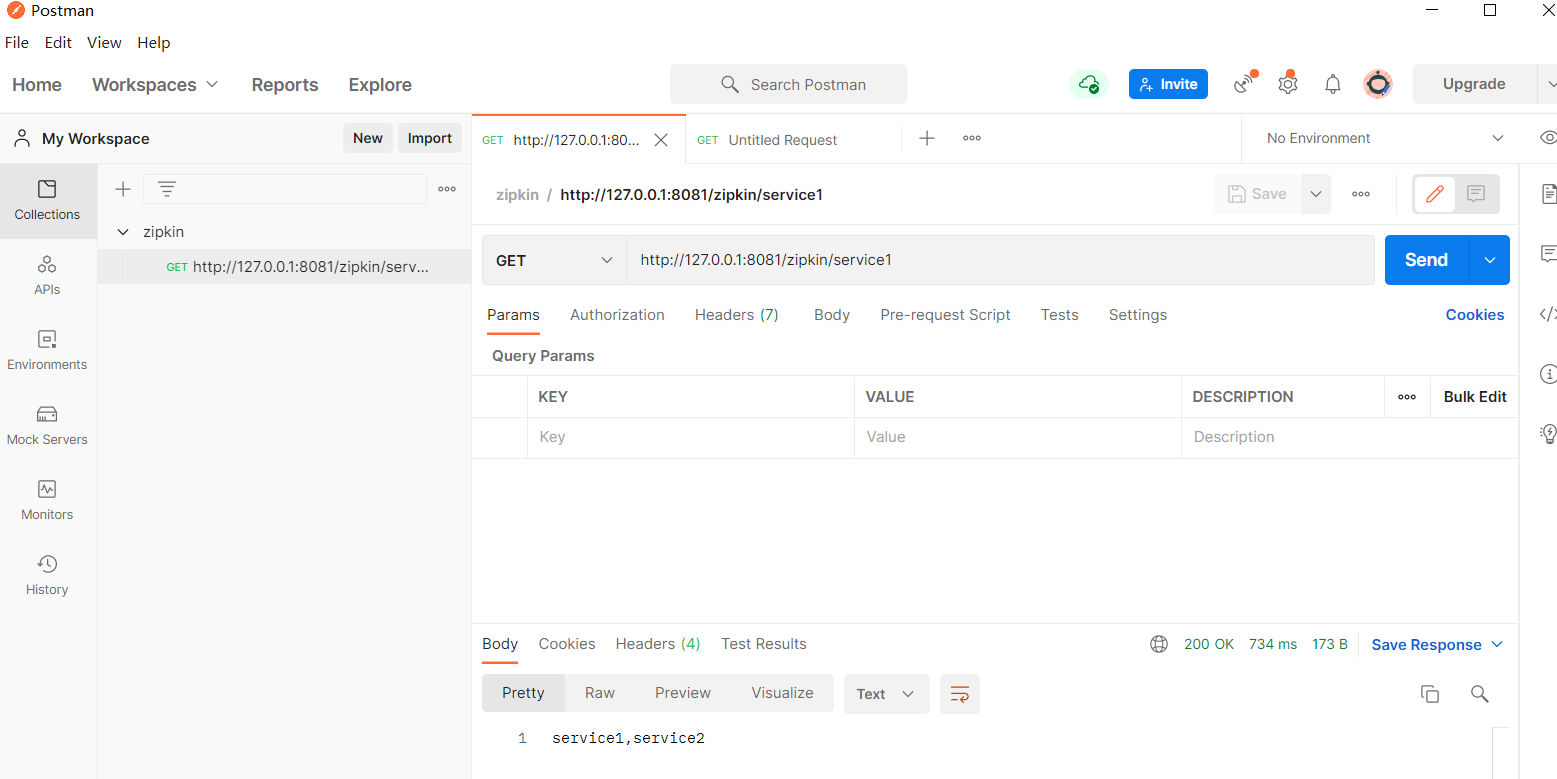Open the documentation icon in right sidebar
The image size is (1557, 779).
pyautogui.click(x=1548, y=193)
